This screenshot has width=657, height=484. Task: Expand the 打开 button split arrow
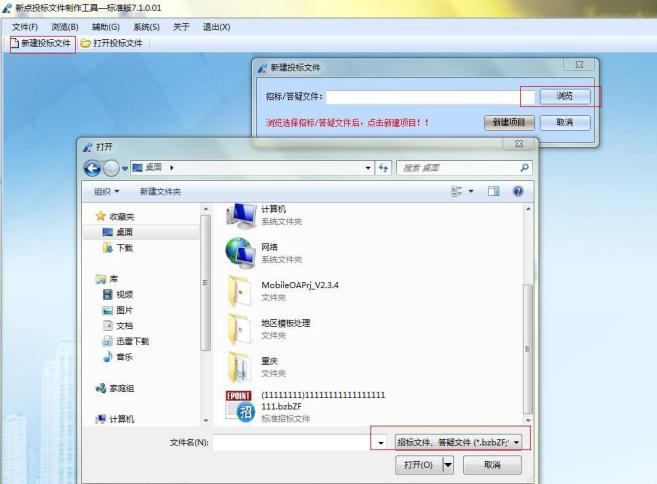(x=448, y=465)
